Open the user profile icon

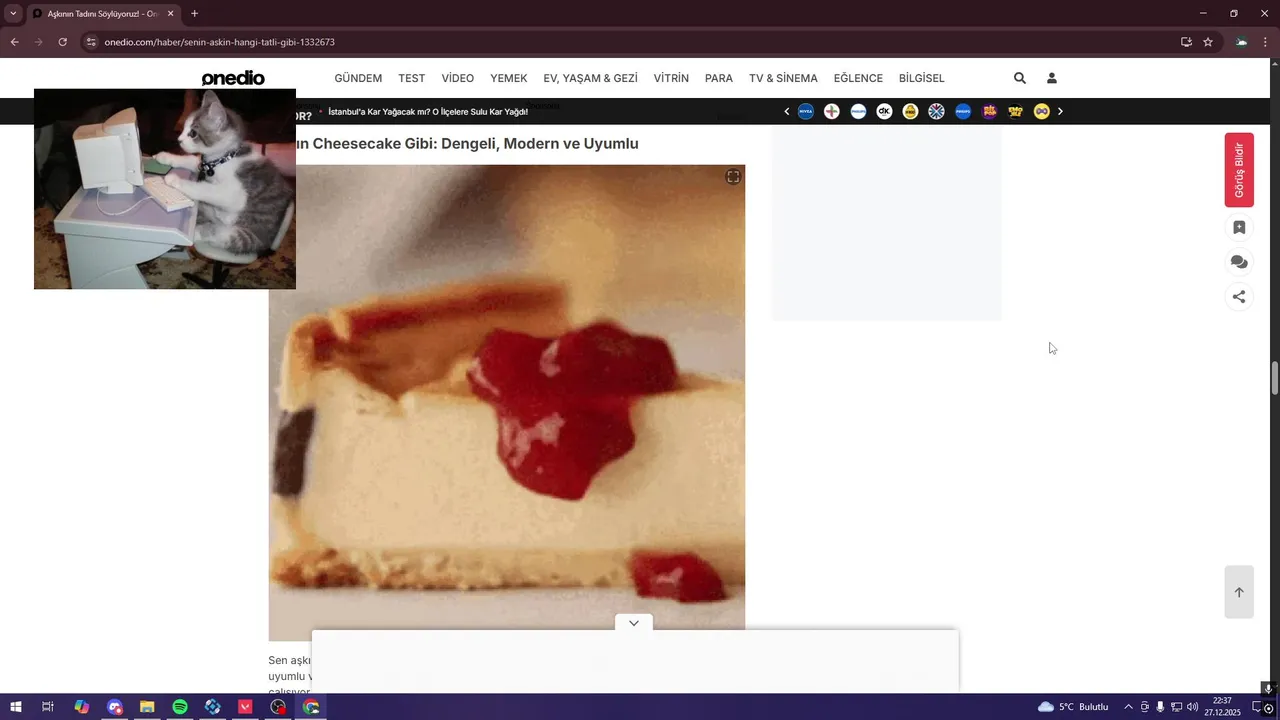pos(1052,78)
